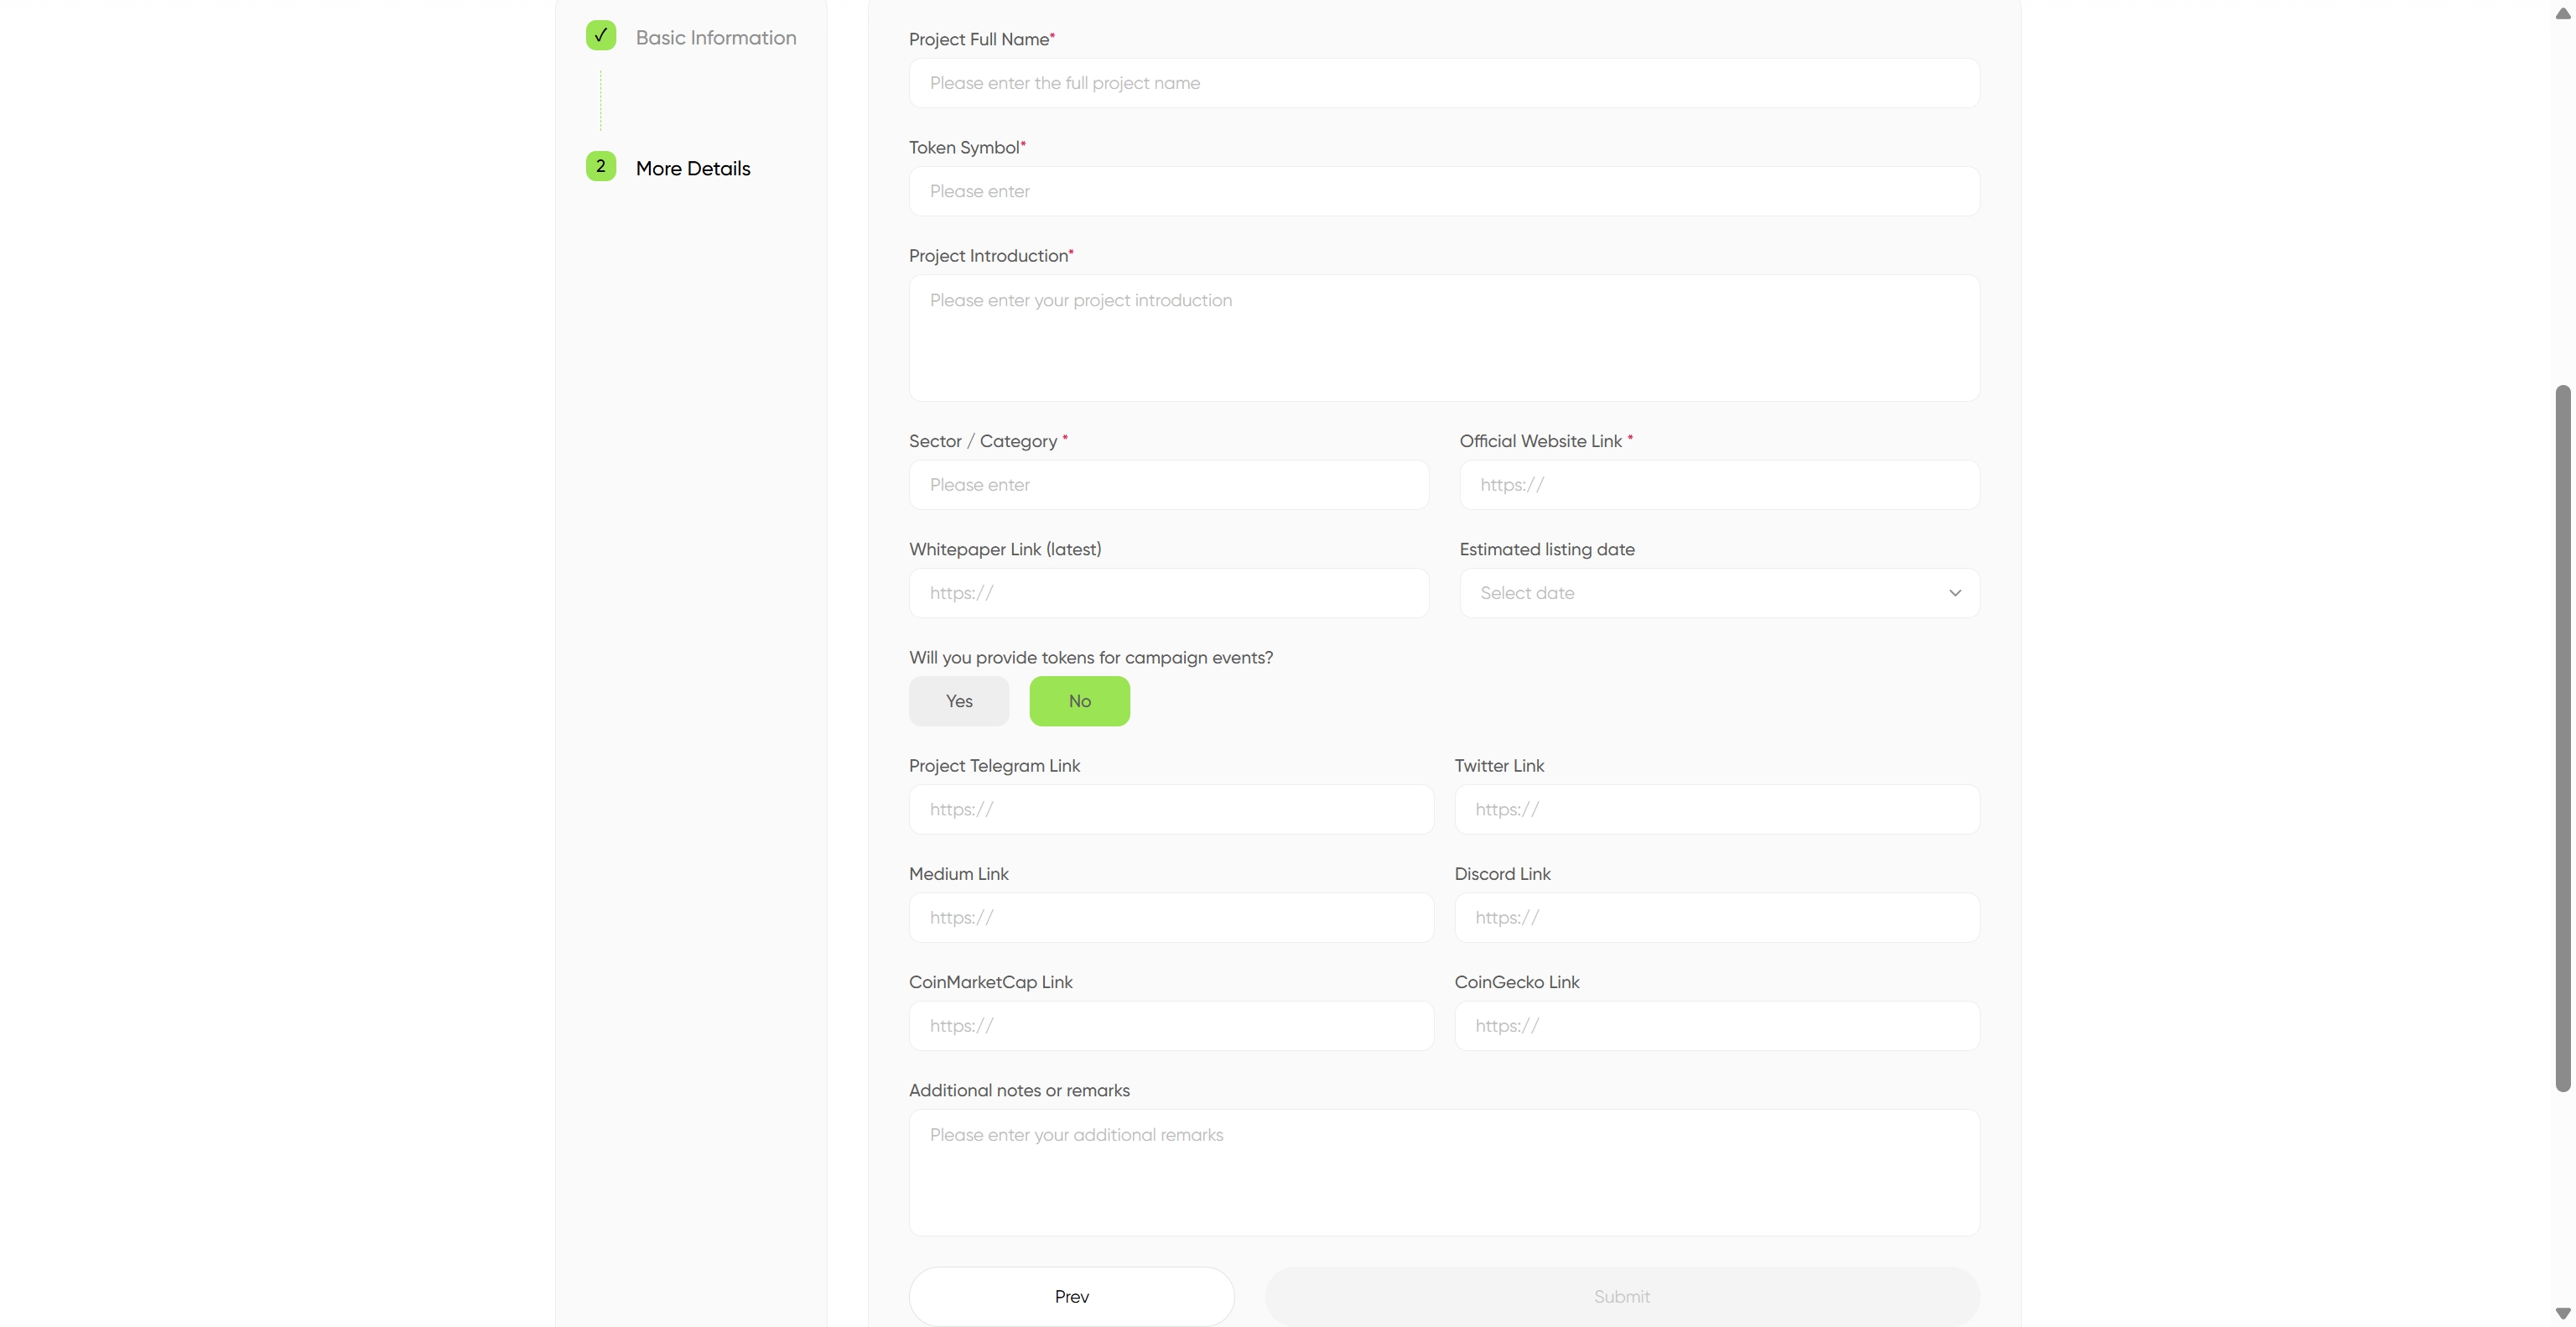Click into the Token Symbol input
The height and width of the screenshot is (1327, 2576).
coord(1444,191)
